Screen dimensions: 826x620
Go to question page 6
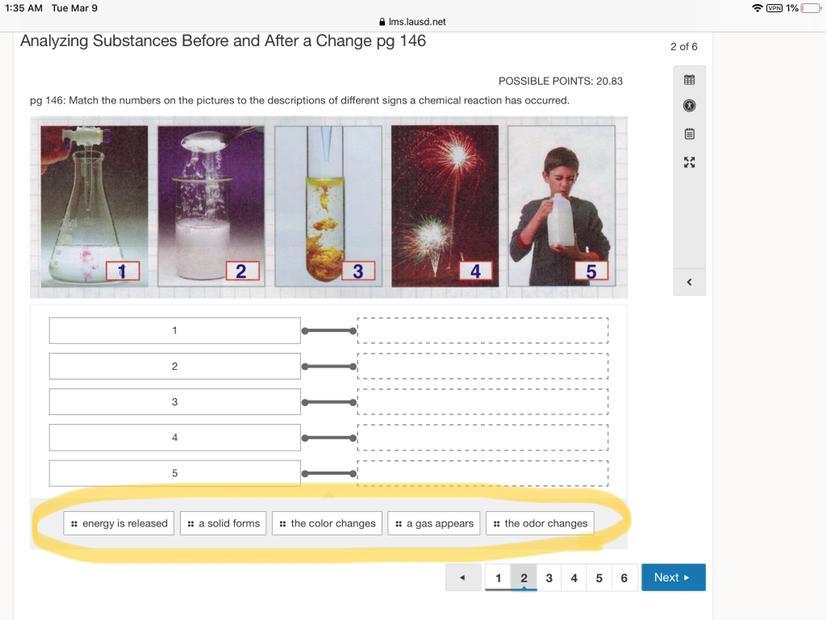[624, 578]
